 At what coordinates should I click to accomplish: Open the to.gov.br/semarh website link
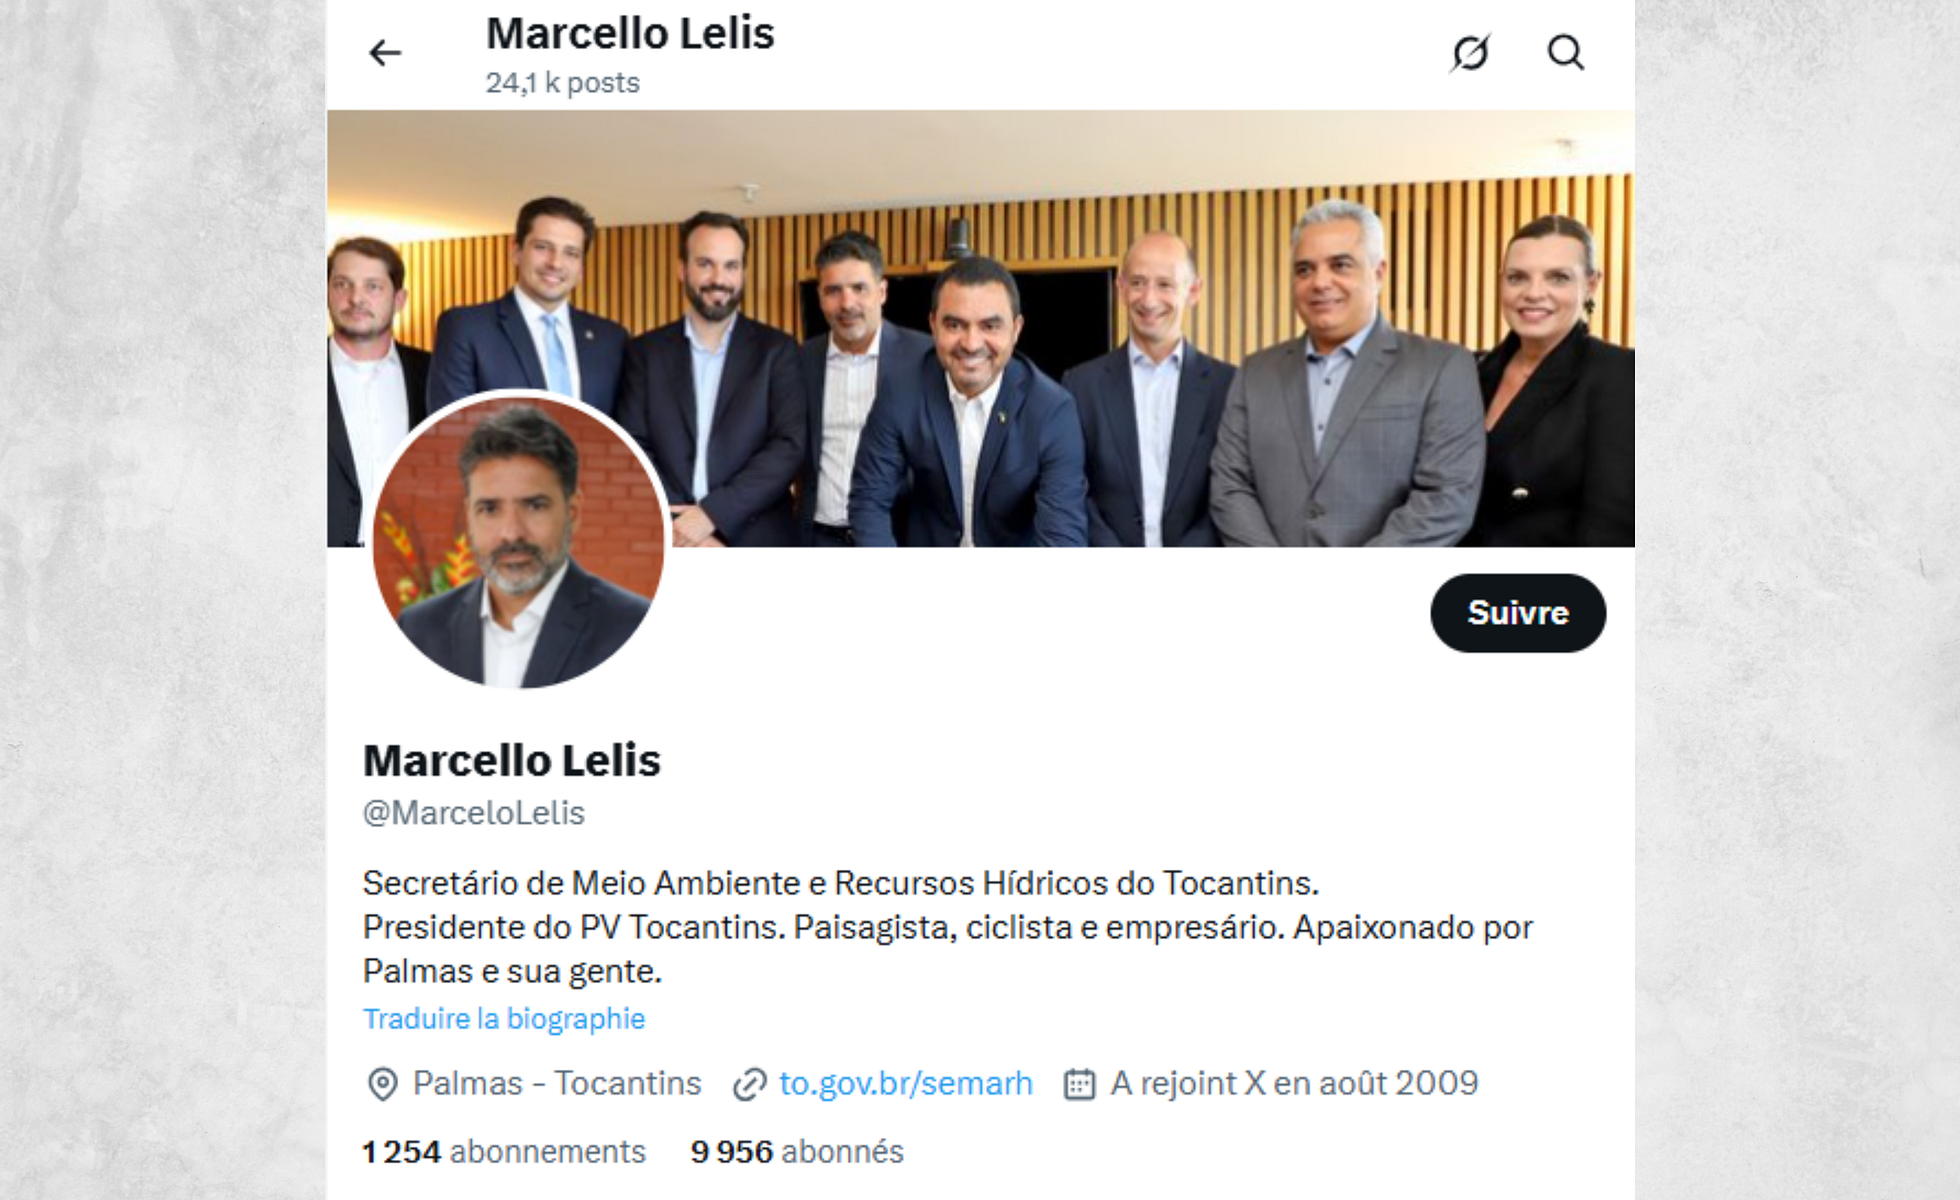[x=906, y=1083]
